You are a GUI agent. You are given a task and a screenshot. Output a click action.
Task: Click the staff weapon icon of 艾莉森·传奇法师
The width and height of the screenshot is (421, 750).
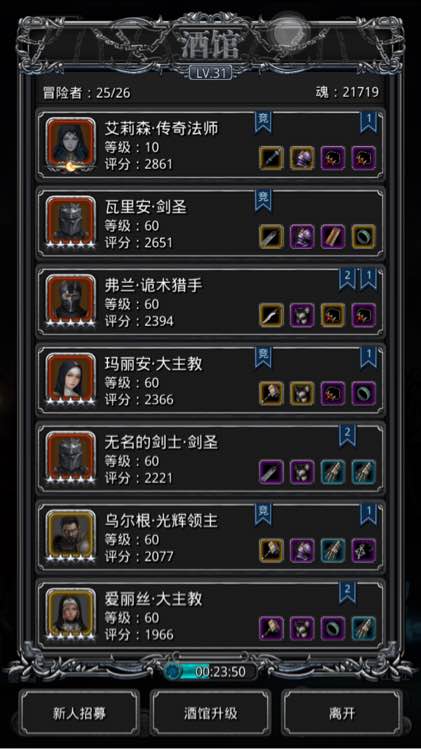click(x=271, y=158)
